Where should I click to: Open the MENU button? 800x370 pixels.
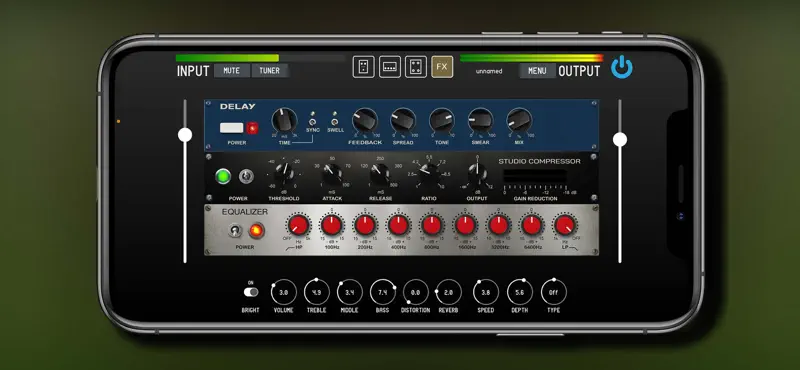(x=537, y=71)
